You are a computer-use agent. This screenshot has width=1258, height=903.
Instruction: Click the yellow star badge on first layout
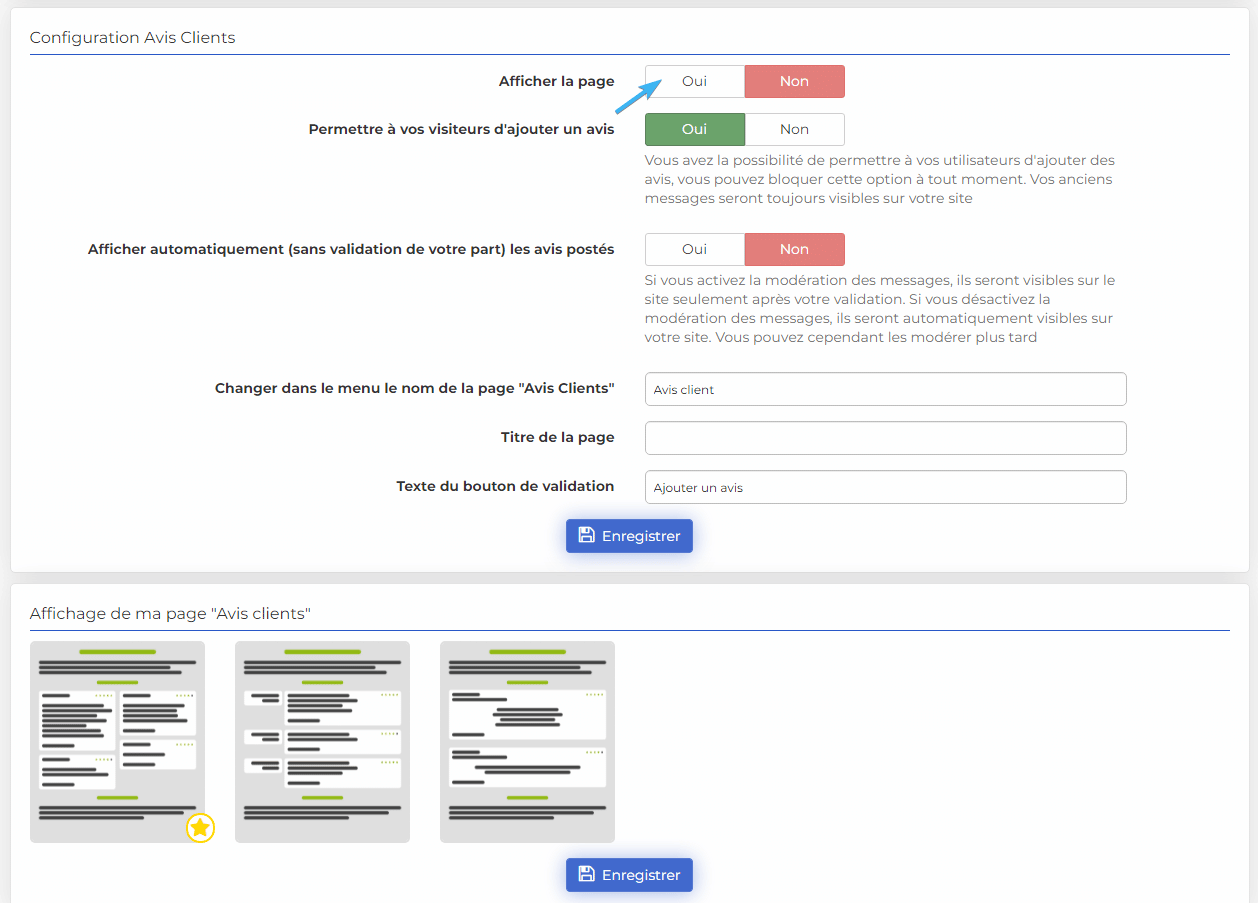coord(201,828)
